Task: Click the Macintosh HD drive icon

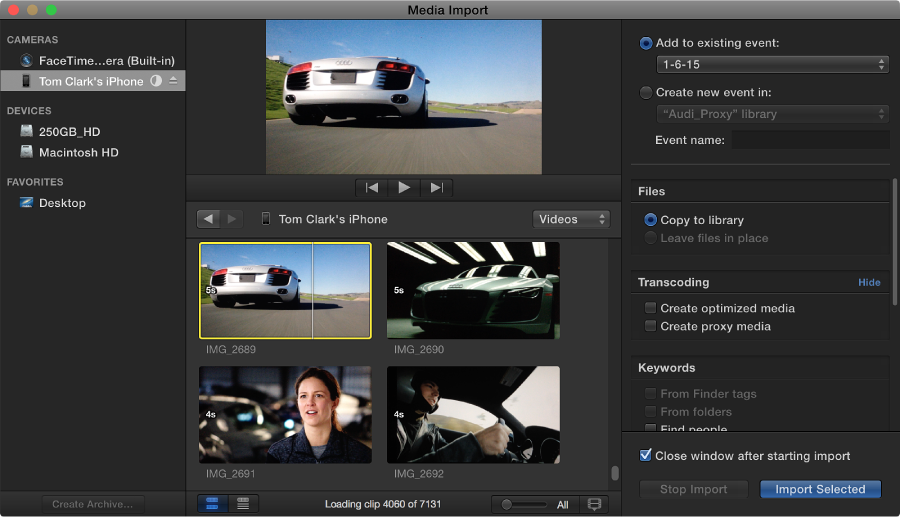Action: [x=26, y=152]
